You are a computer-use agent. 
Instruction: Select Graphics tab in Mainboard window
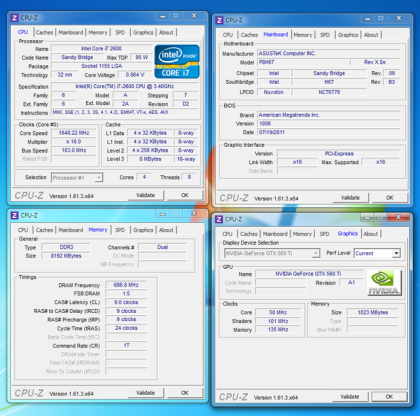[x=348, y=35]
